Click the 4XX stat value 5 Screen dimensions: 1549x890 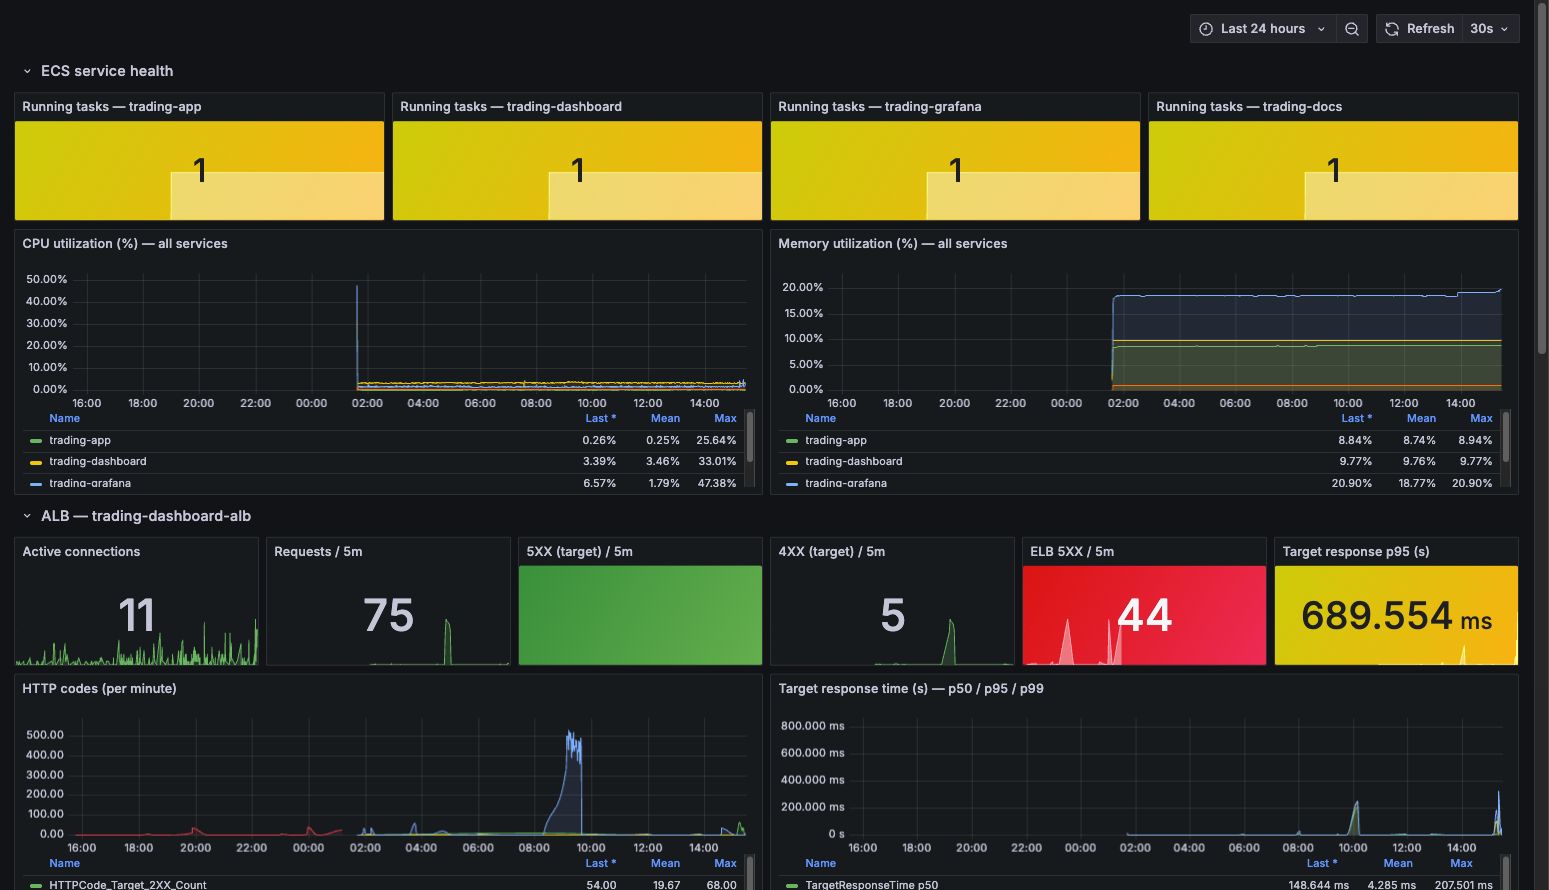pyautogui.click(x=893, y=616)
